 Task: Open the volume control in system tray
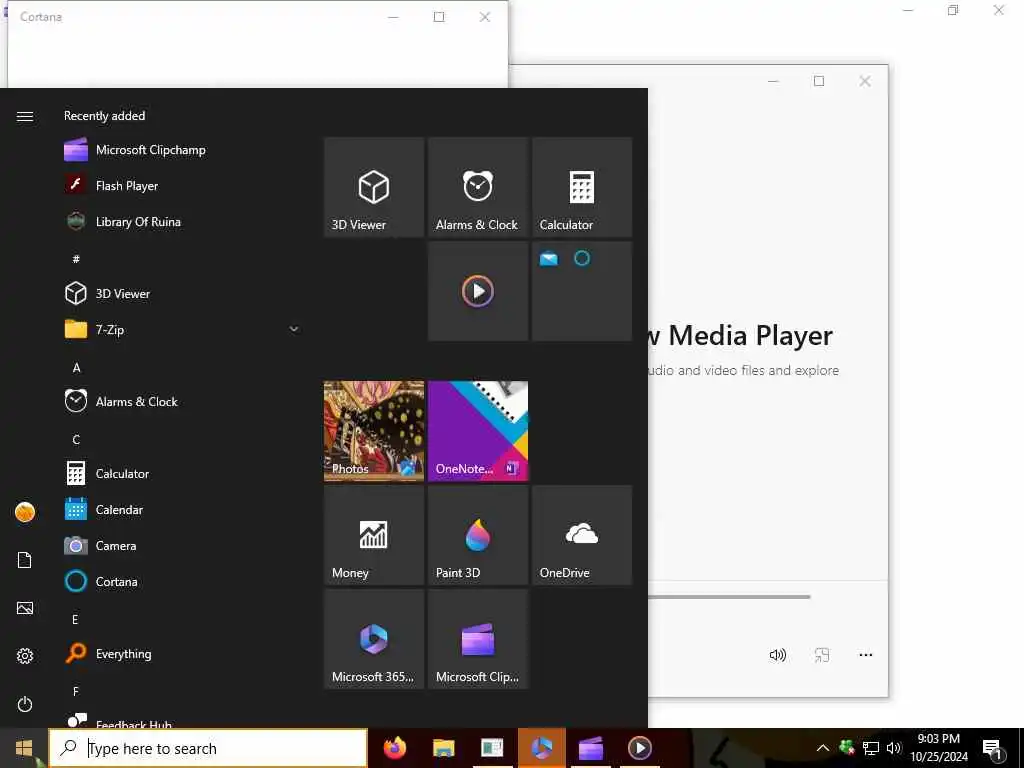tap(894, 748)
